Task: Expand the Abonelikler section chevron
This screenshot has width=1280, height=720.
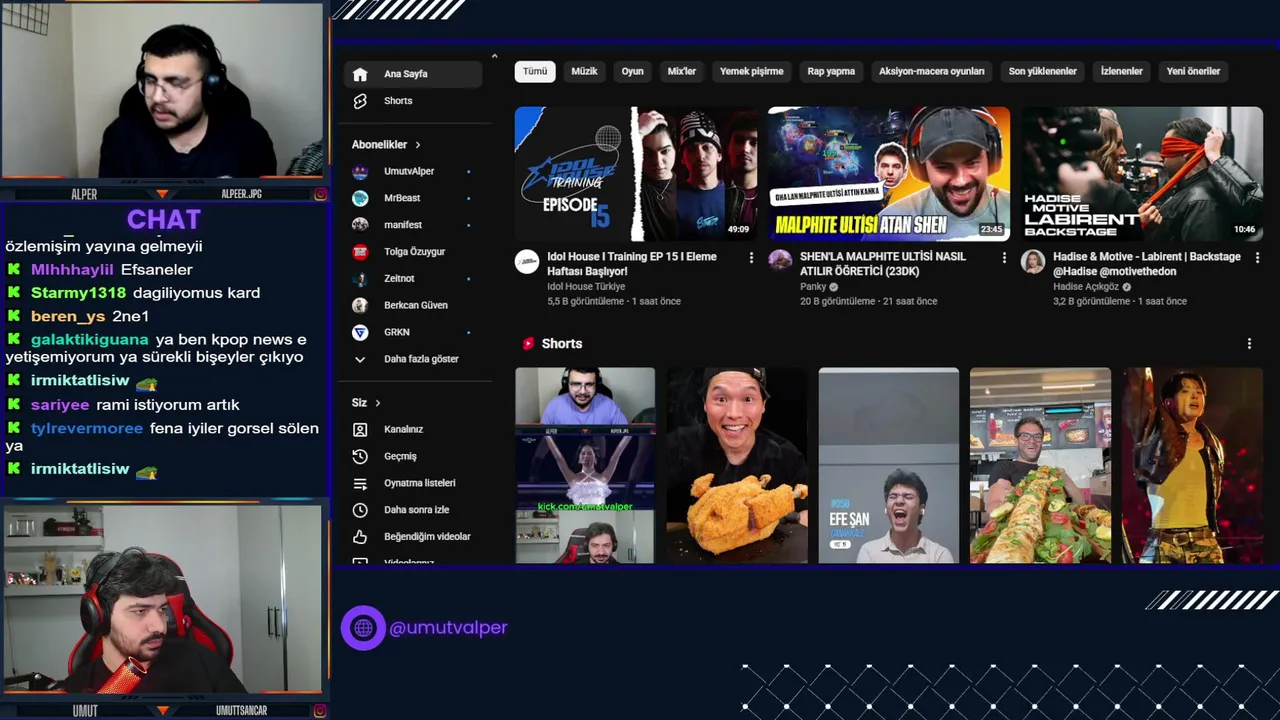Action: click(x=417, y=145)
